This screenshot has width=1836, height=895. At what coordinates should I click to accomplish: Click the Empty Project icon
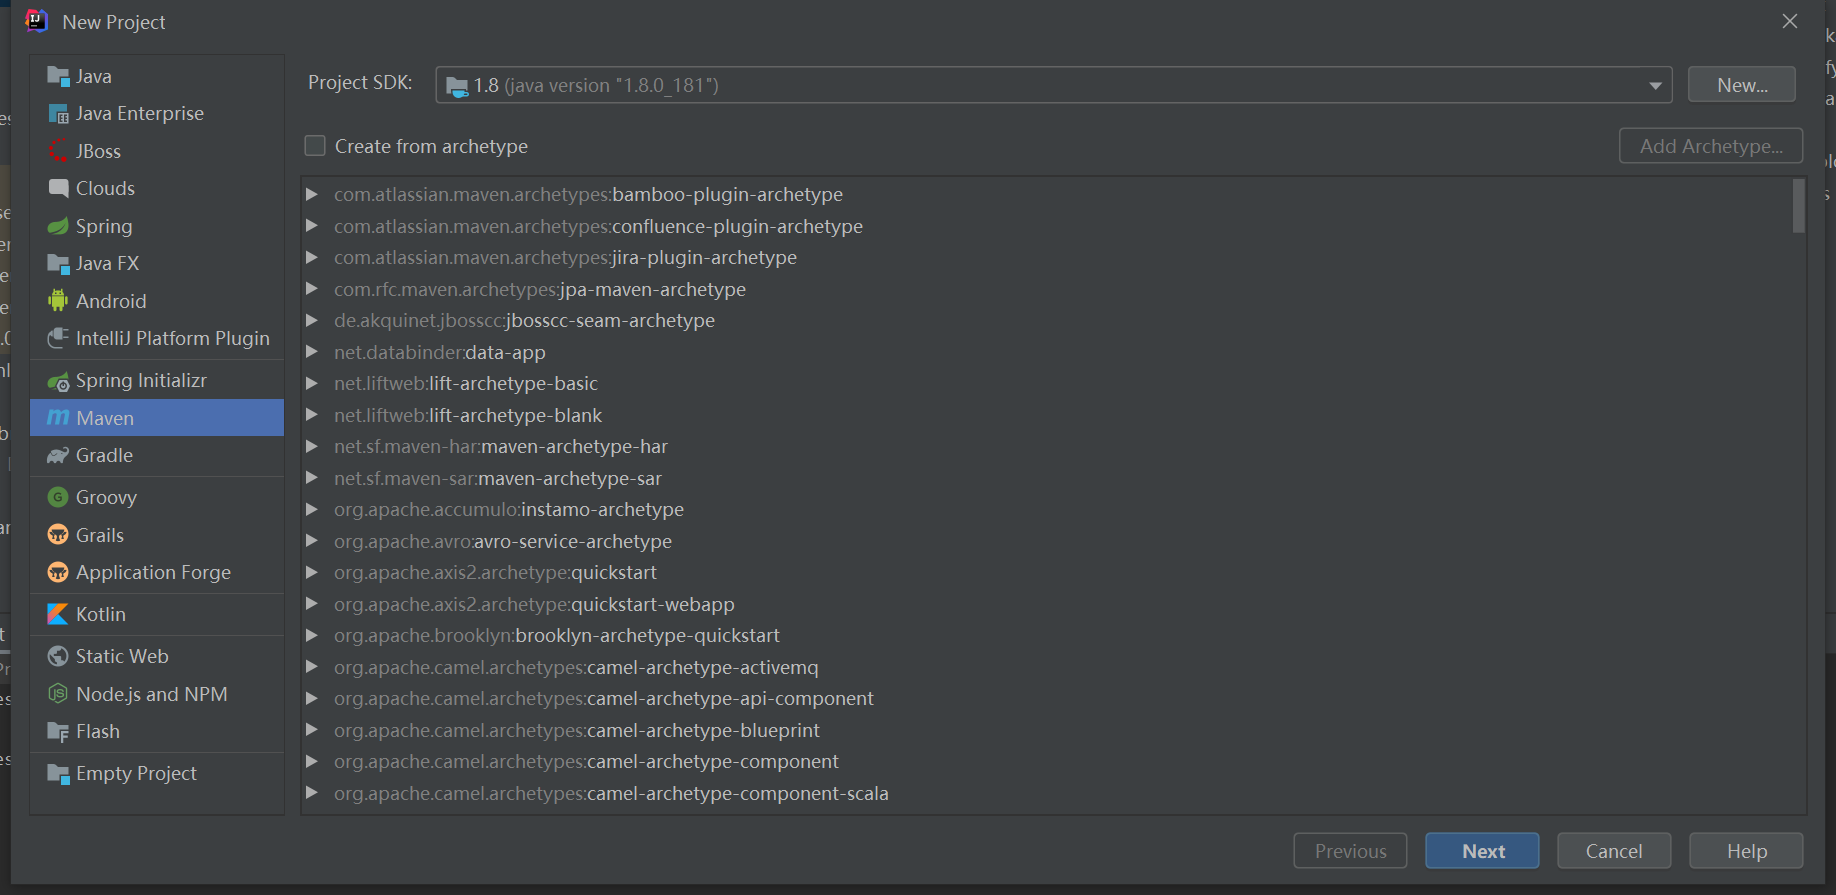58,774
